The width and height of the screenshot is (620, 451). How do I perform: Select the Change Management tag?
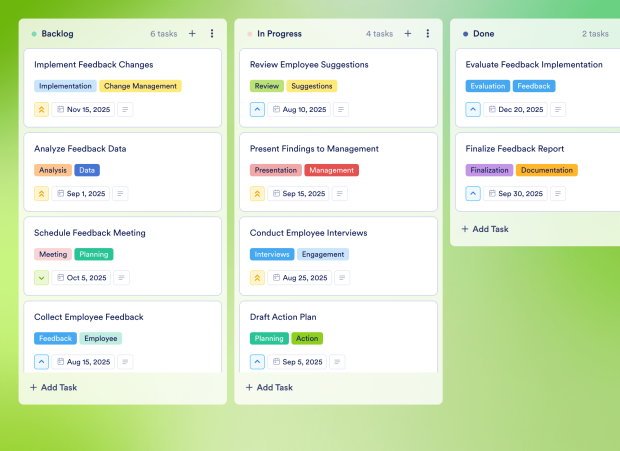(141, 86)
